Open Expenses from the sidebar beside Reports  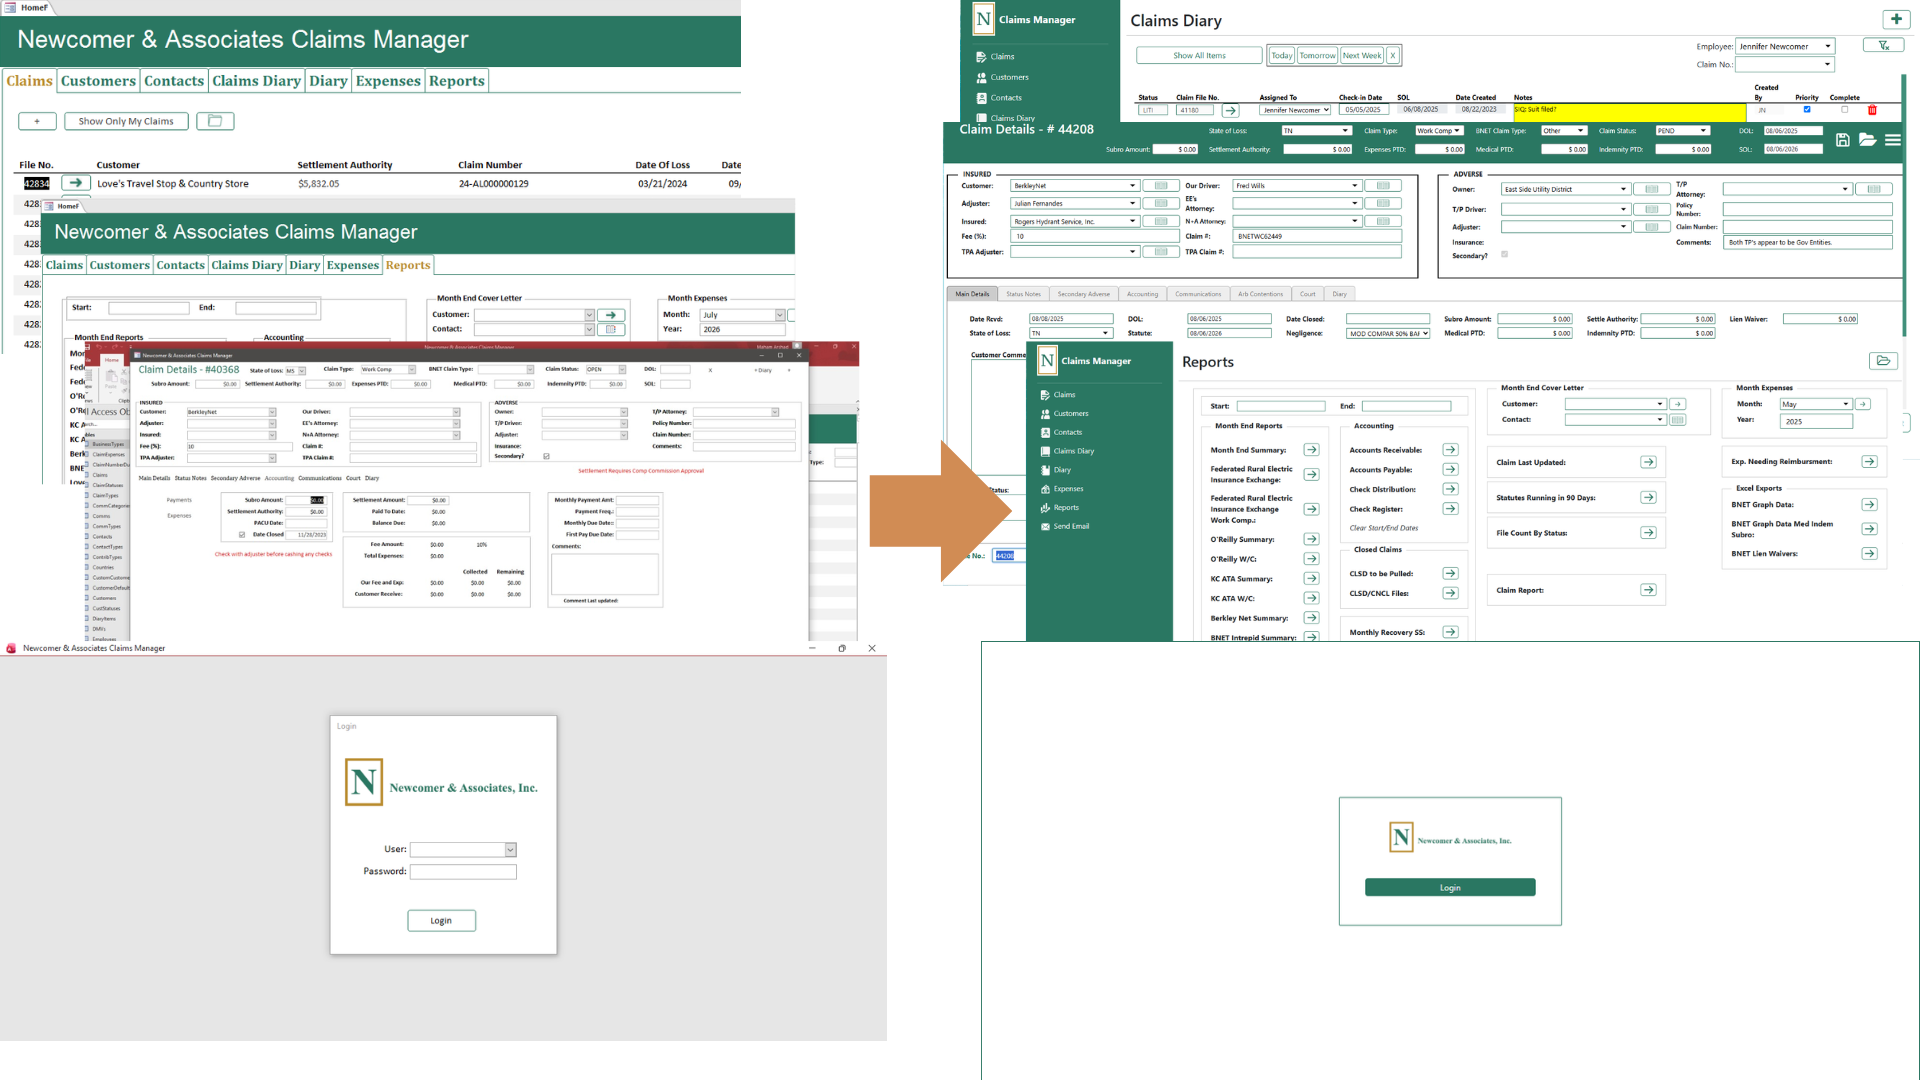(x=1068, y=489)
